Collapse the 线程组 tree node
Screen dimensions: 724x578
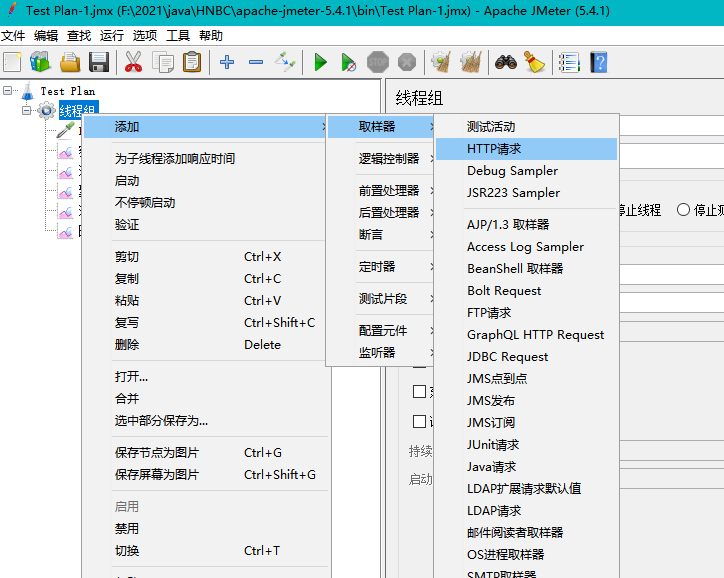(x=27, y=110)
